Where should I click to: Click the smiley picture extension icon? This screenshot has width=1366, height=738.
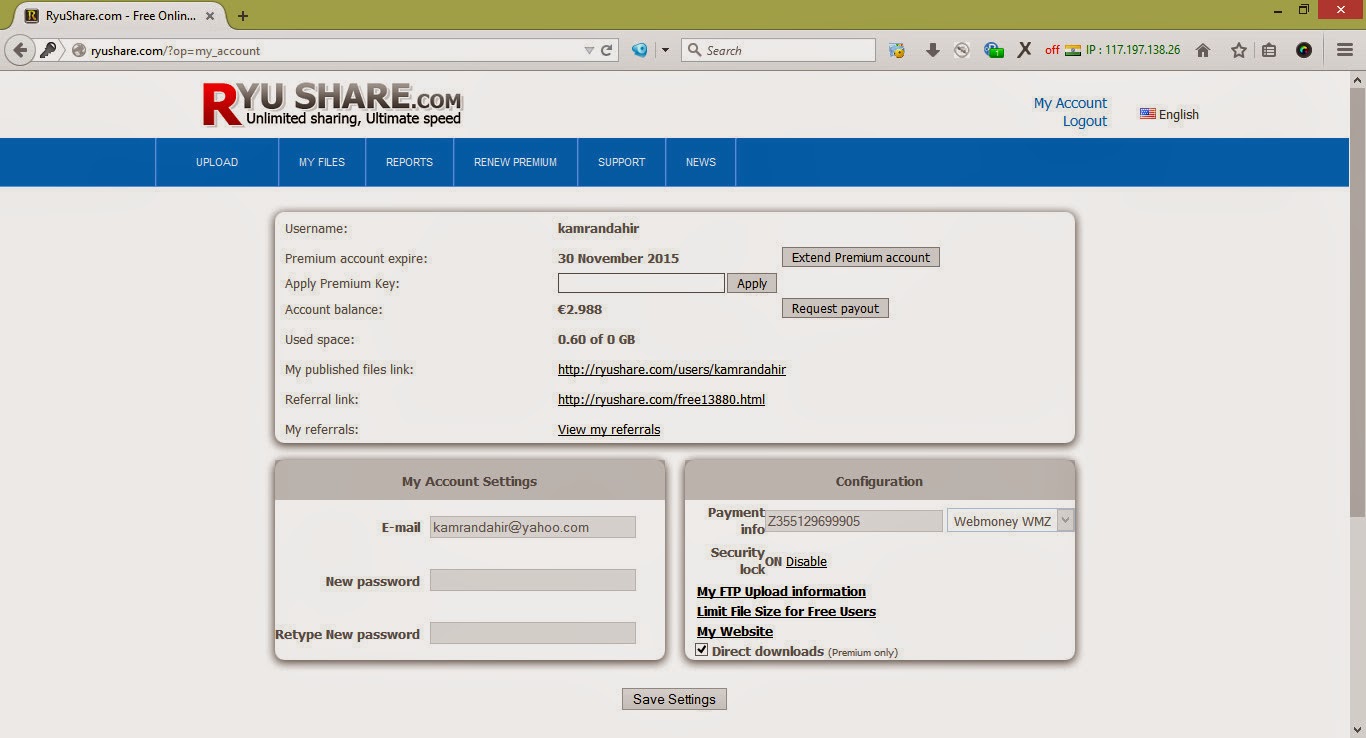tap(897, 50)
